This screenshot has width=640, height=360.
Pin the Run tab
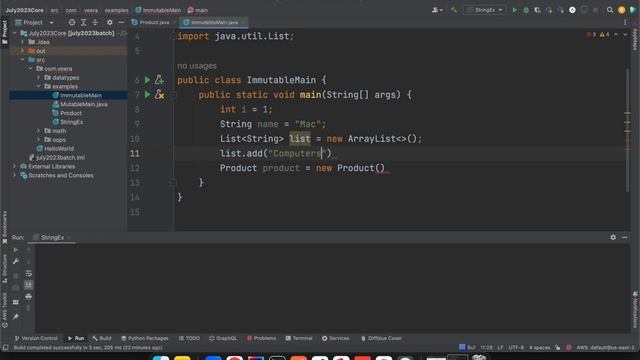pos(16,317)
